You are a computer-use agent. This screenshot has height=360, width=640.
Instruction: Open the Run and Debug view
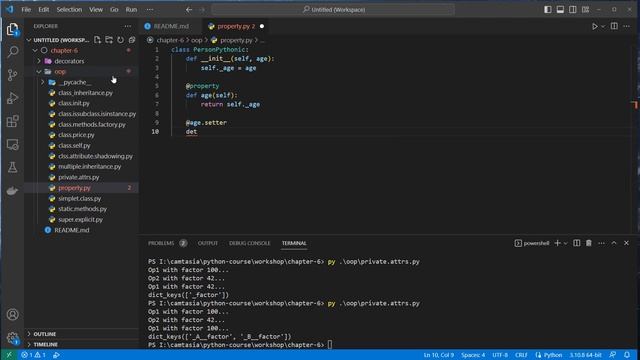13,98
